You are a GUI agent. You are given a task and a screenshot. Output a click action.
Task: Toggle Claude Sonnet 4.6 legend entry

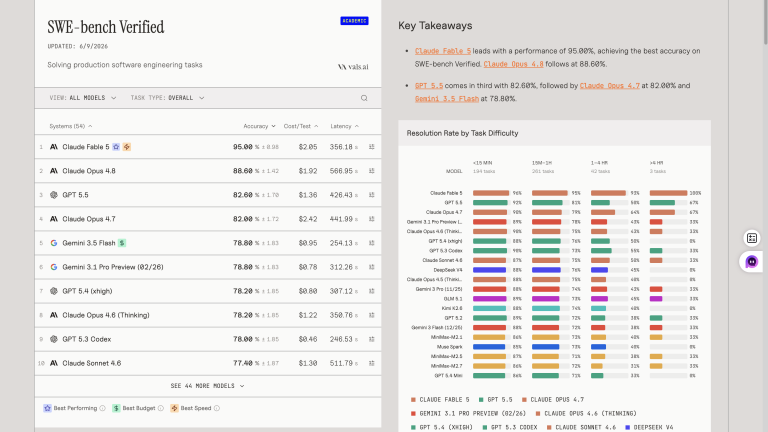(x=581, y=428)
